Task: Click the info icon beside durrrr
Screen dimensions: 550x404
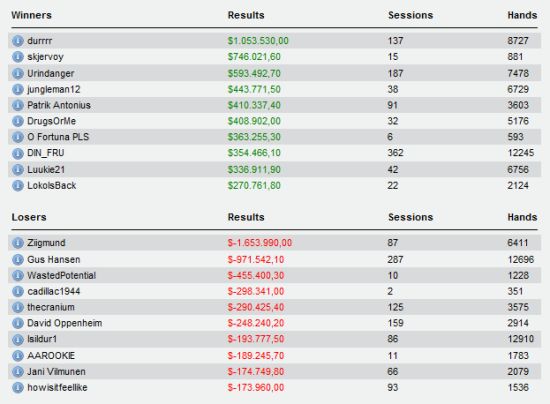Action: coord(18,41)
